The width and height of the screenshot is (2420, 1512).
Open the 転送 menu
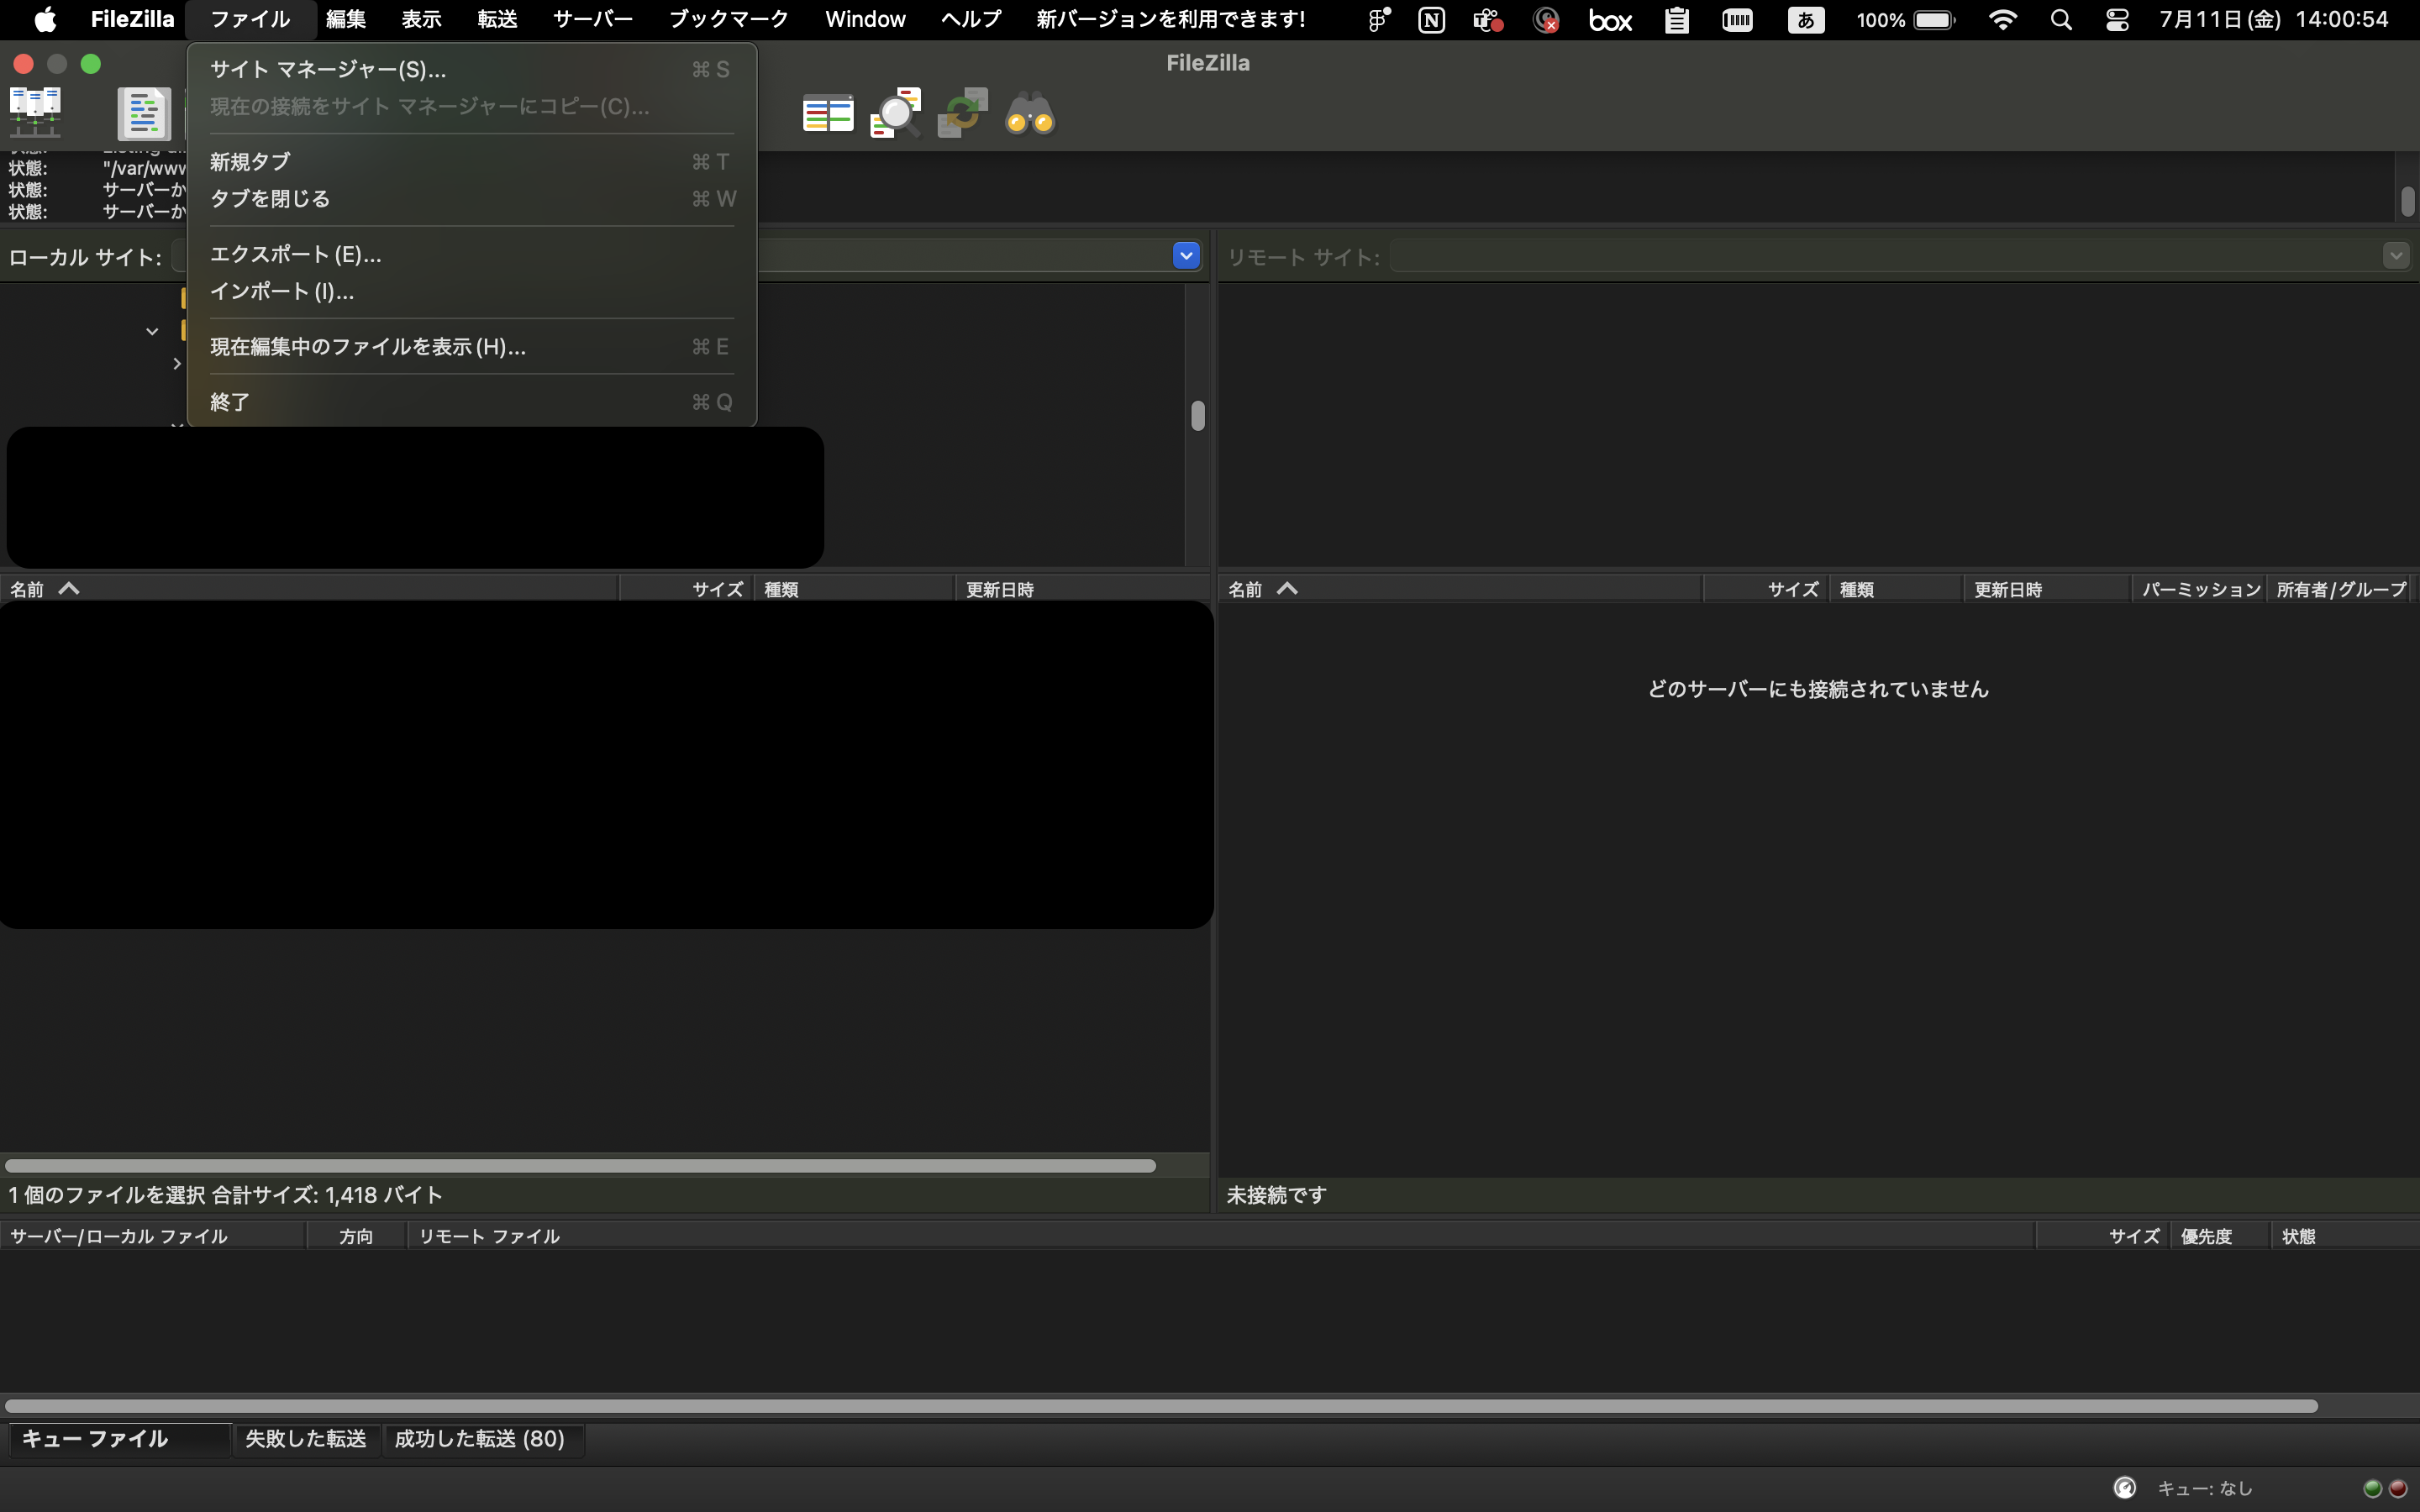coord(497,19)
